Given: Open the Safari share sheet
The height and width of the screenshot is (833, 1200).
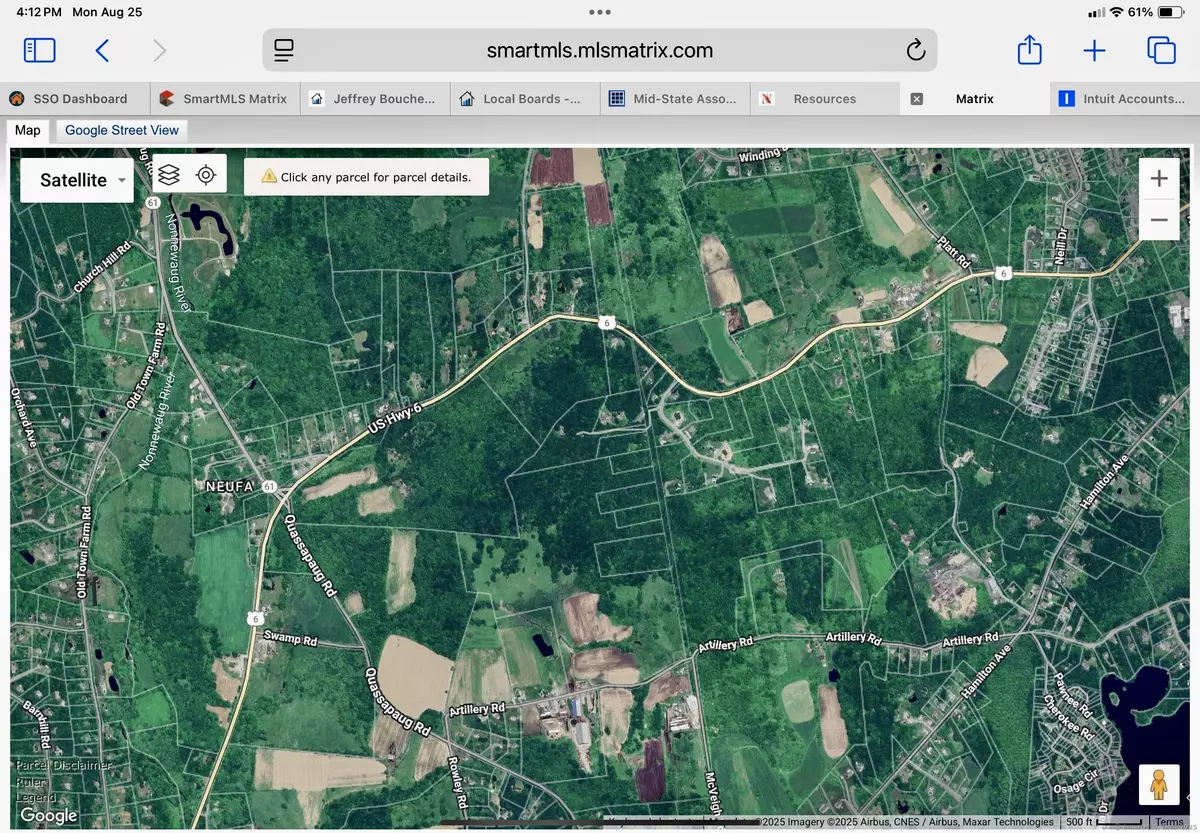Looking at the screenshot, I should pos(1029,51).
